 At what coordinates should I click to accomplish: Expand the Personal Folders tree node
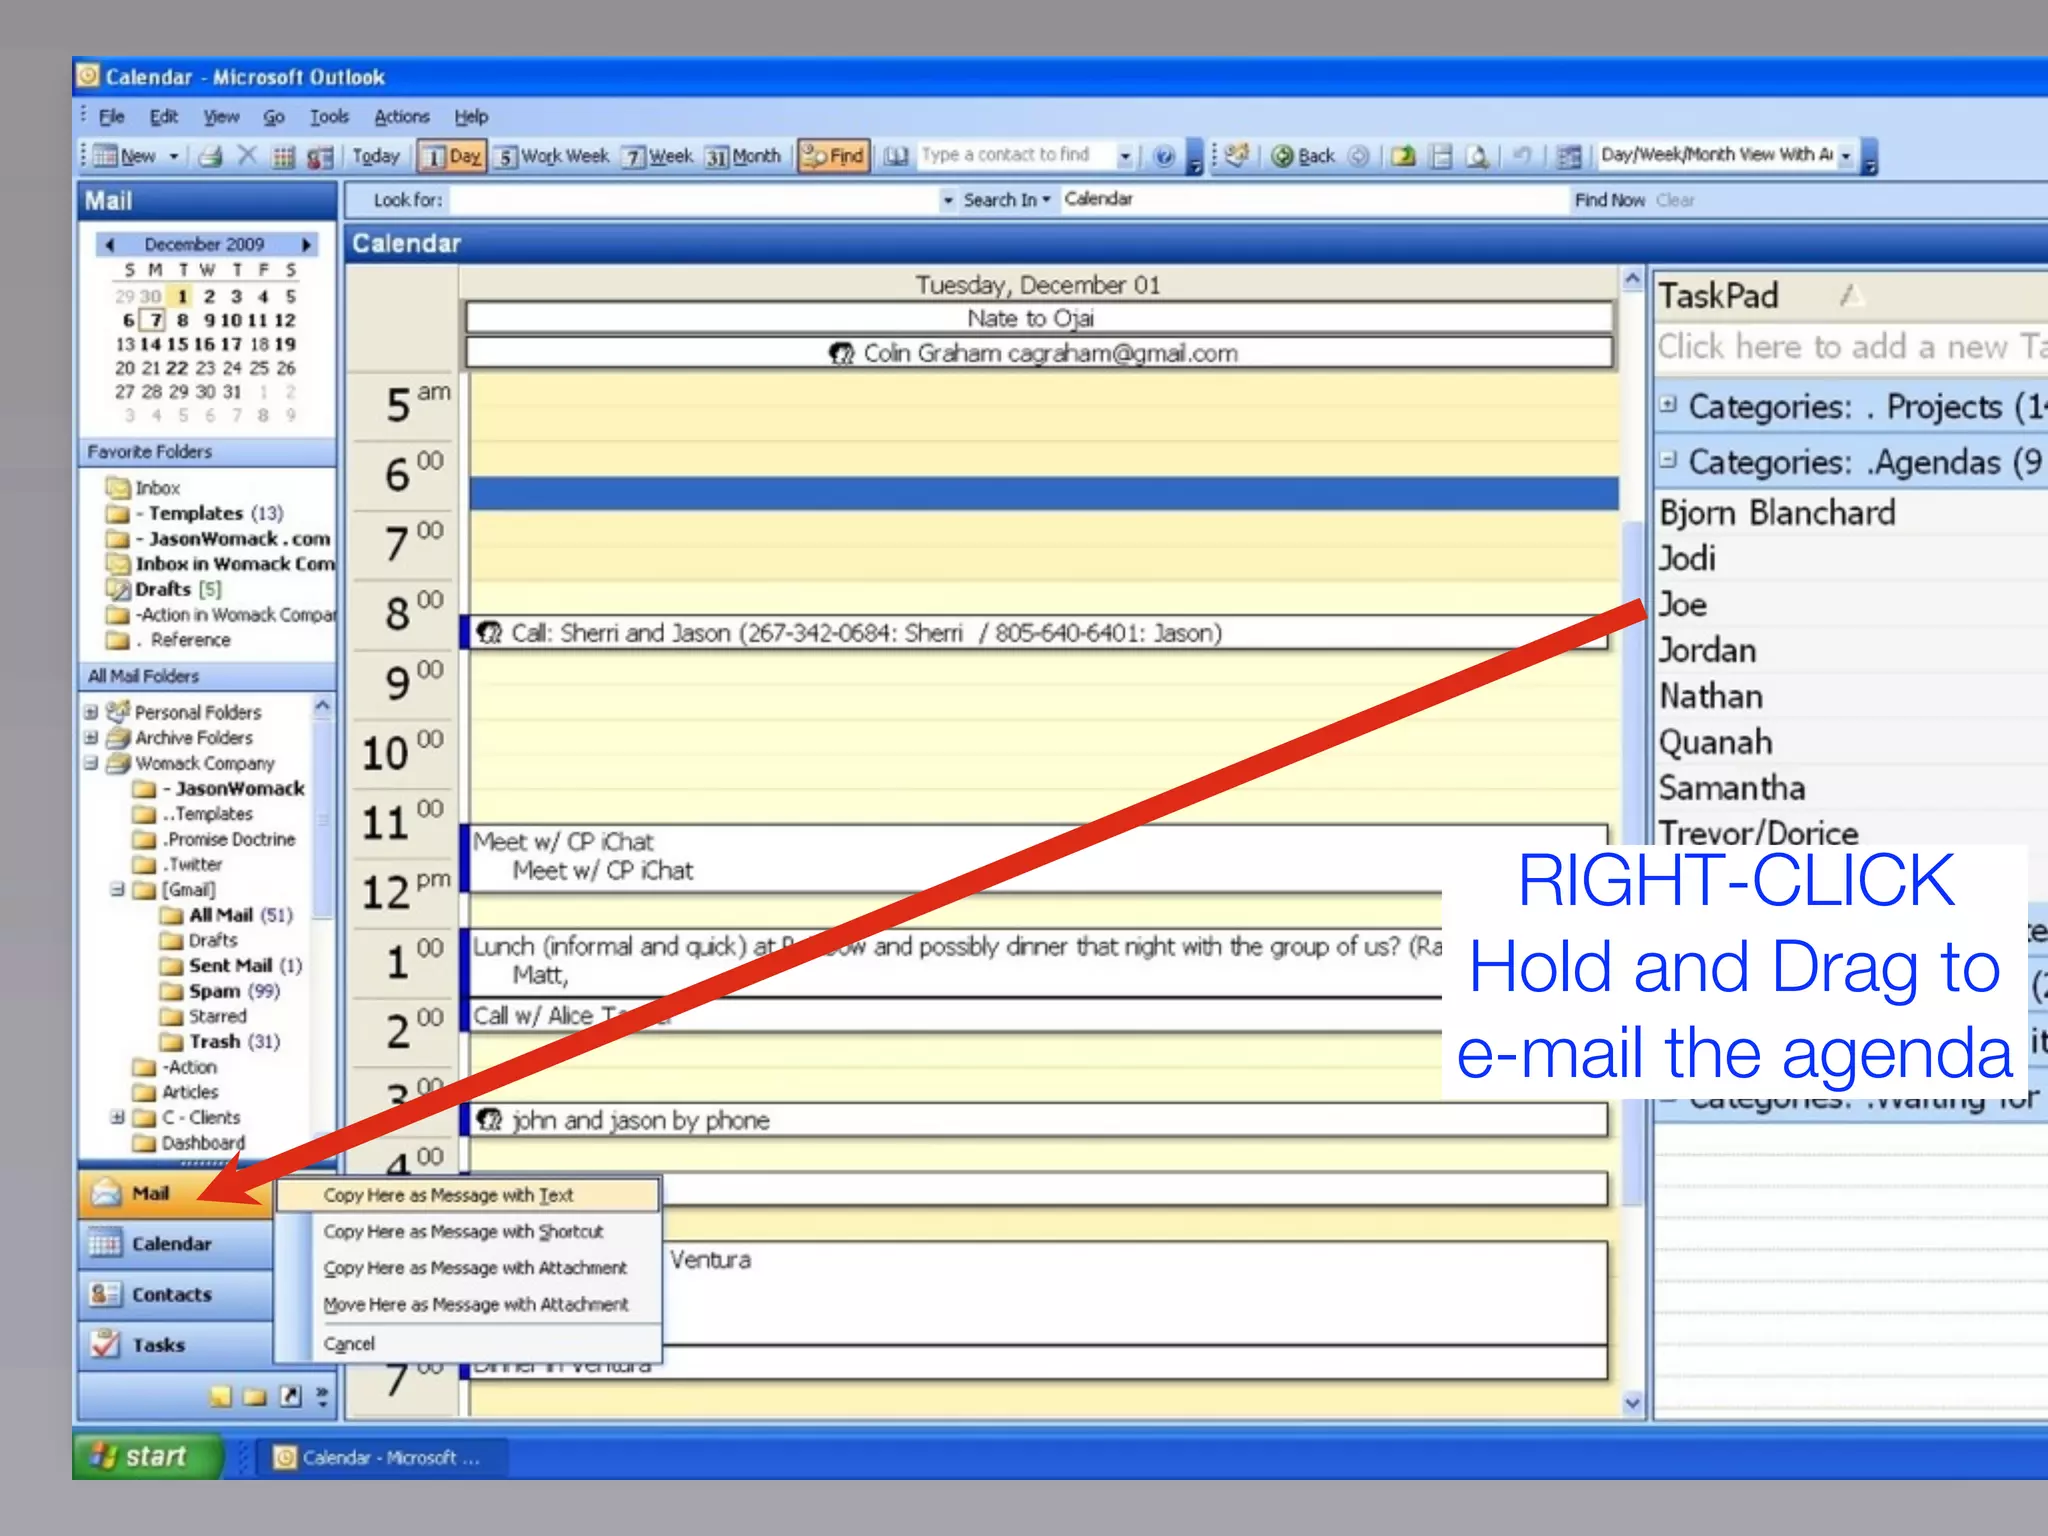[91, 712]
